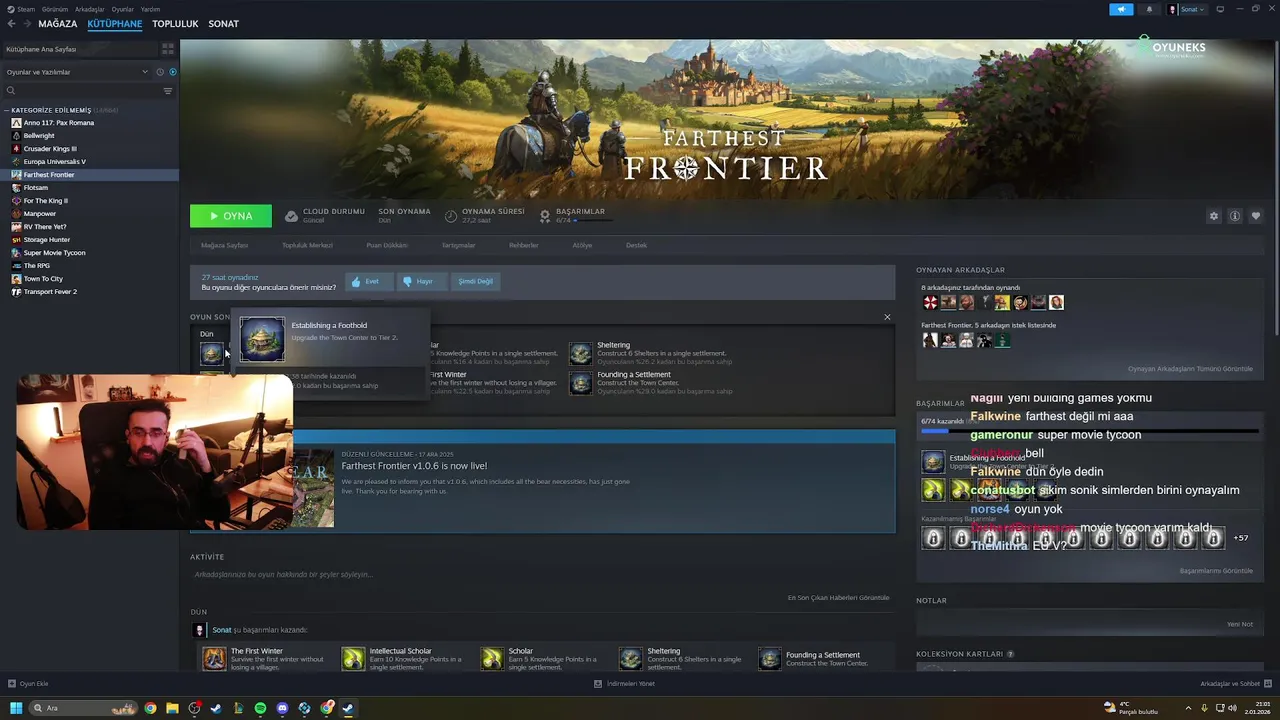Click the Şimdi Değil button
The height and width of the screenshot is (720, 1280).
476,282
